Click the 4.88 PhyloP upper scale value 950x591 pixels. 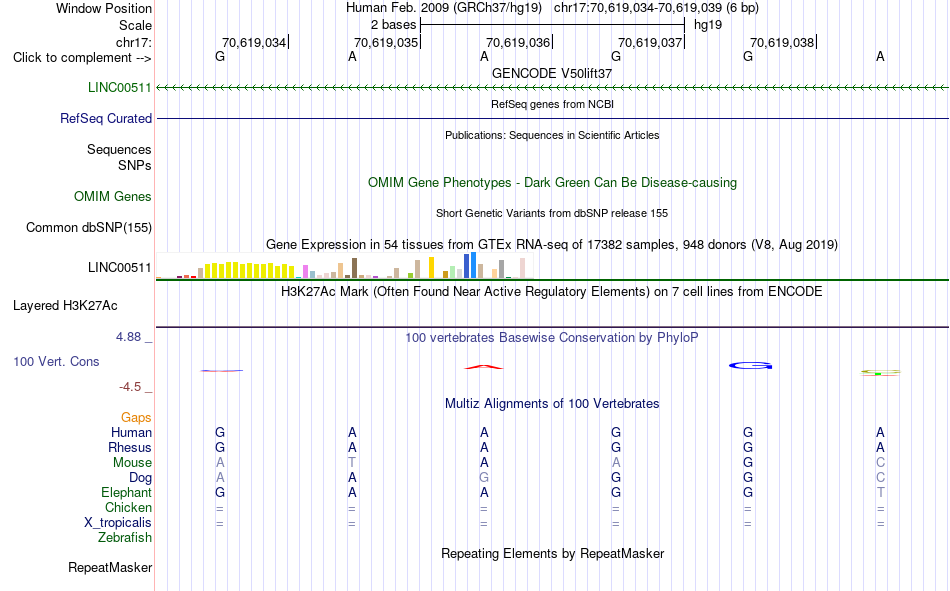pos(128,337)
